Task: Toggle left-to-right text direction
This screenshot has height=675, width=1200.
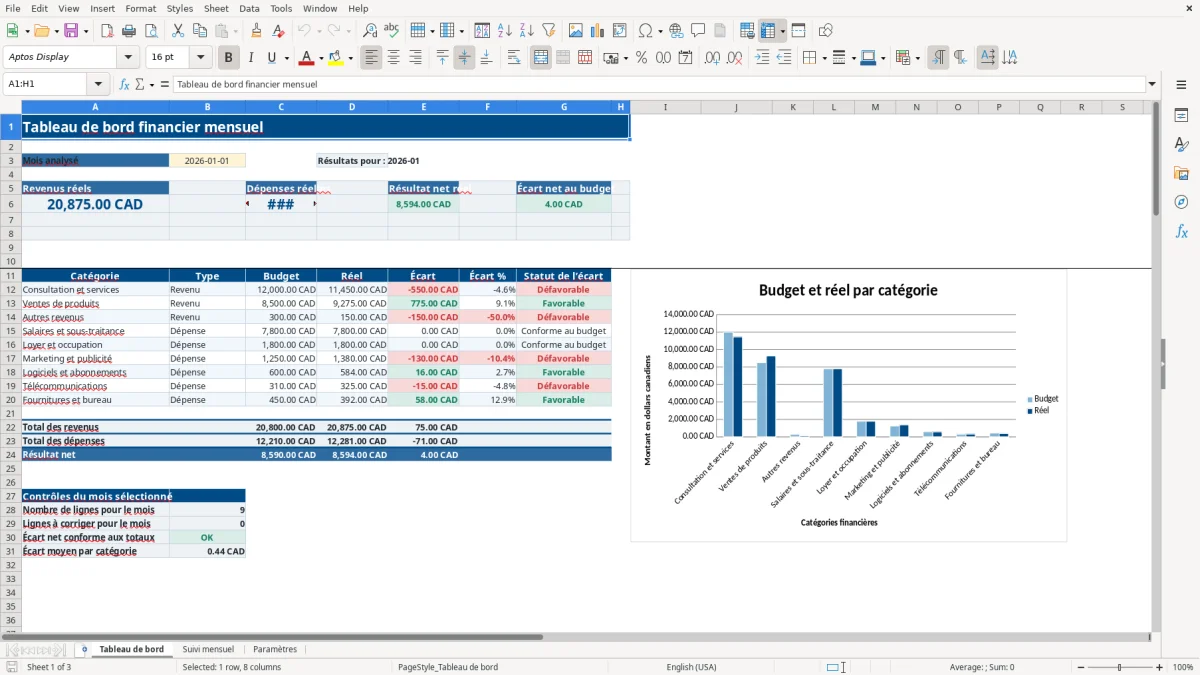Action: coord(937,58)
